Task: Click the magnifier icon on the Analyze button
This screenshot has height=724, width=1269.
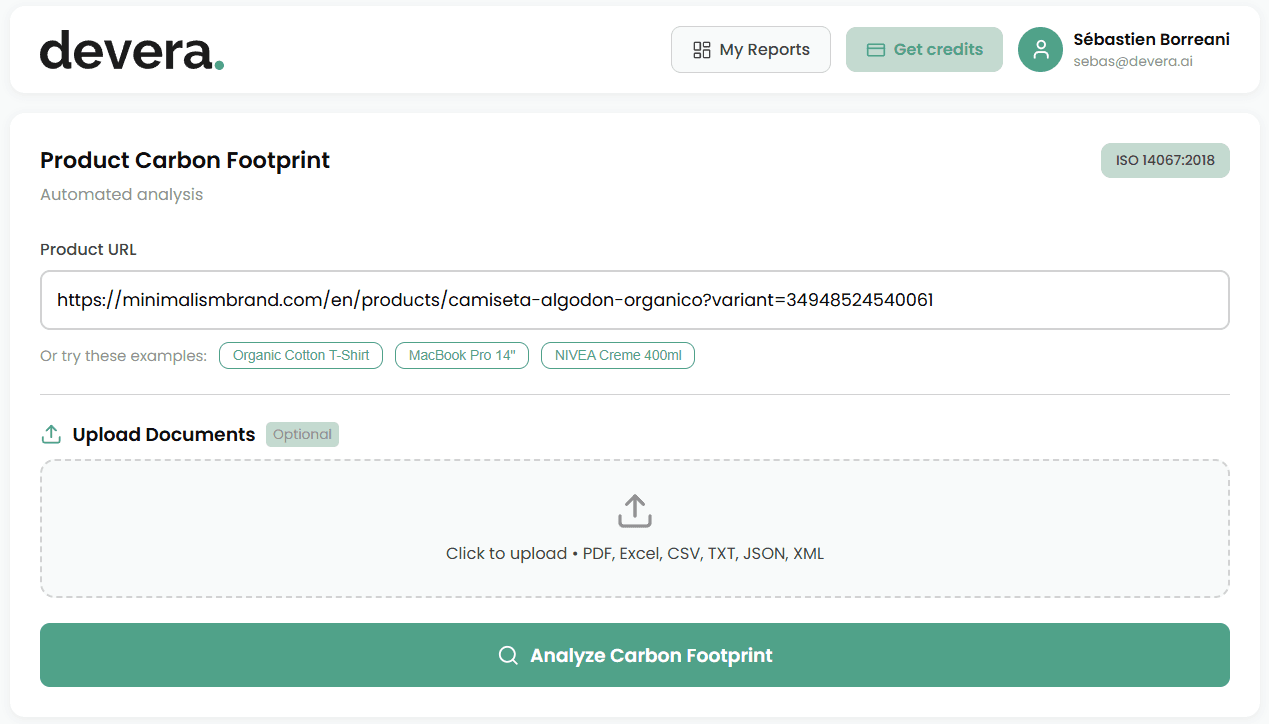Action: point(508,655)
